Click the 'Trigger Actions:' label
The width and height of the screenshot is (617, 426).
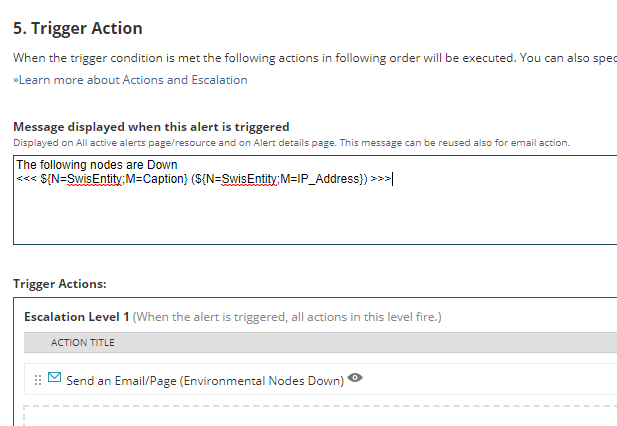pyautogui.click(x=59, y=284)
